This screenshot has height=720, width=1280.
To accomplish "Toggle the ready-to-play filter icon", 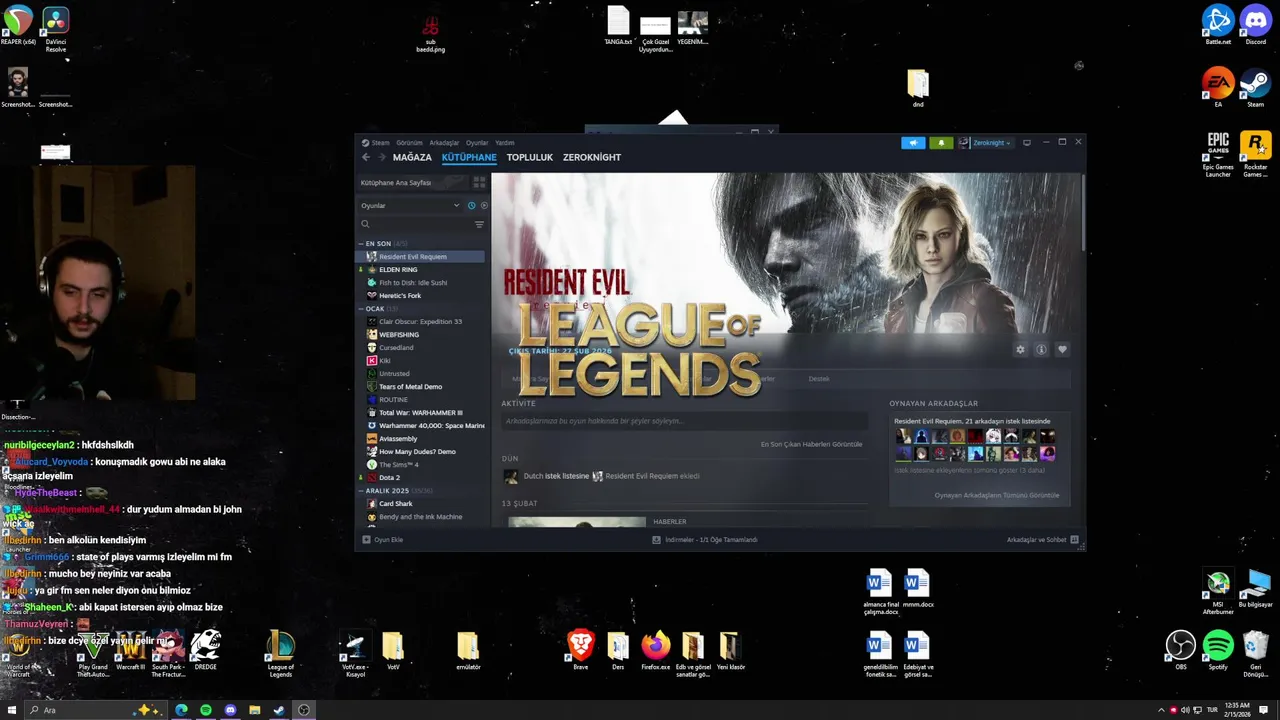I will click(x=484, y=205).
